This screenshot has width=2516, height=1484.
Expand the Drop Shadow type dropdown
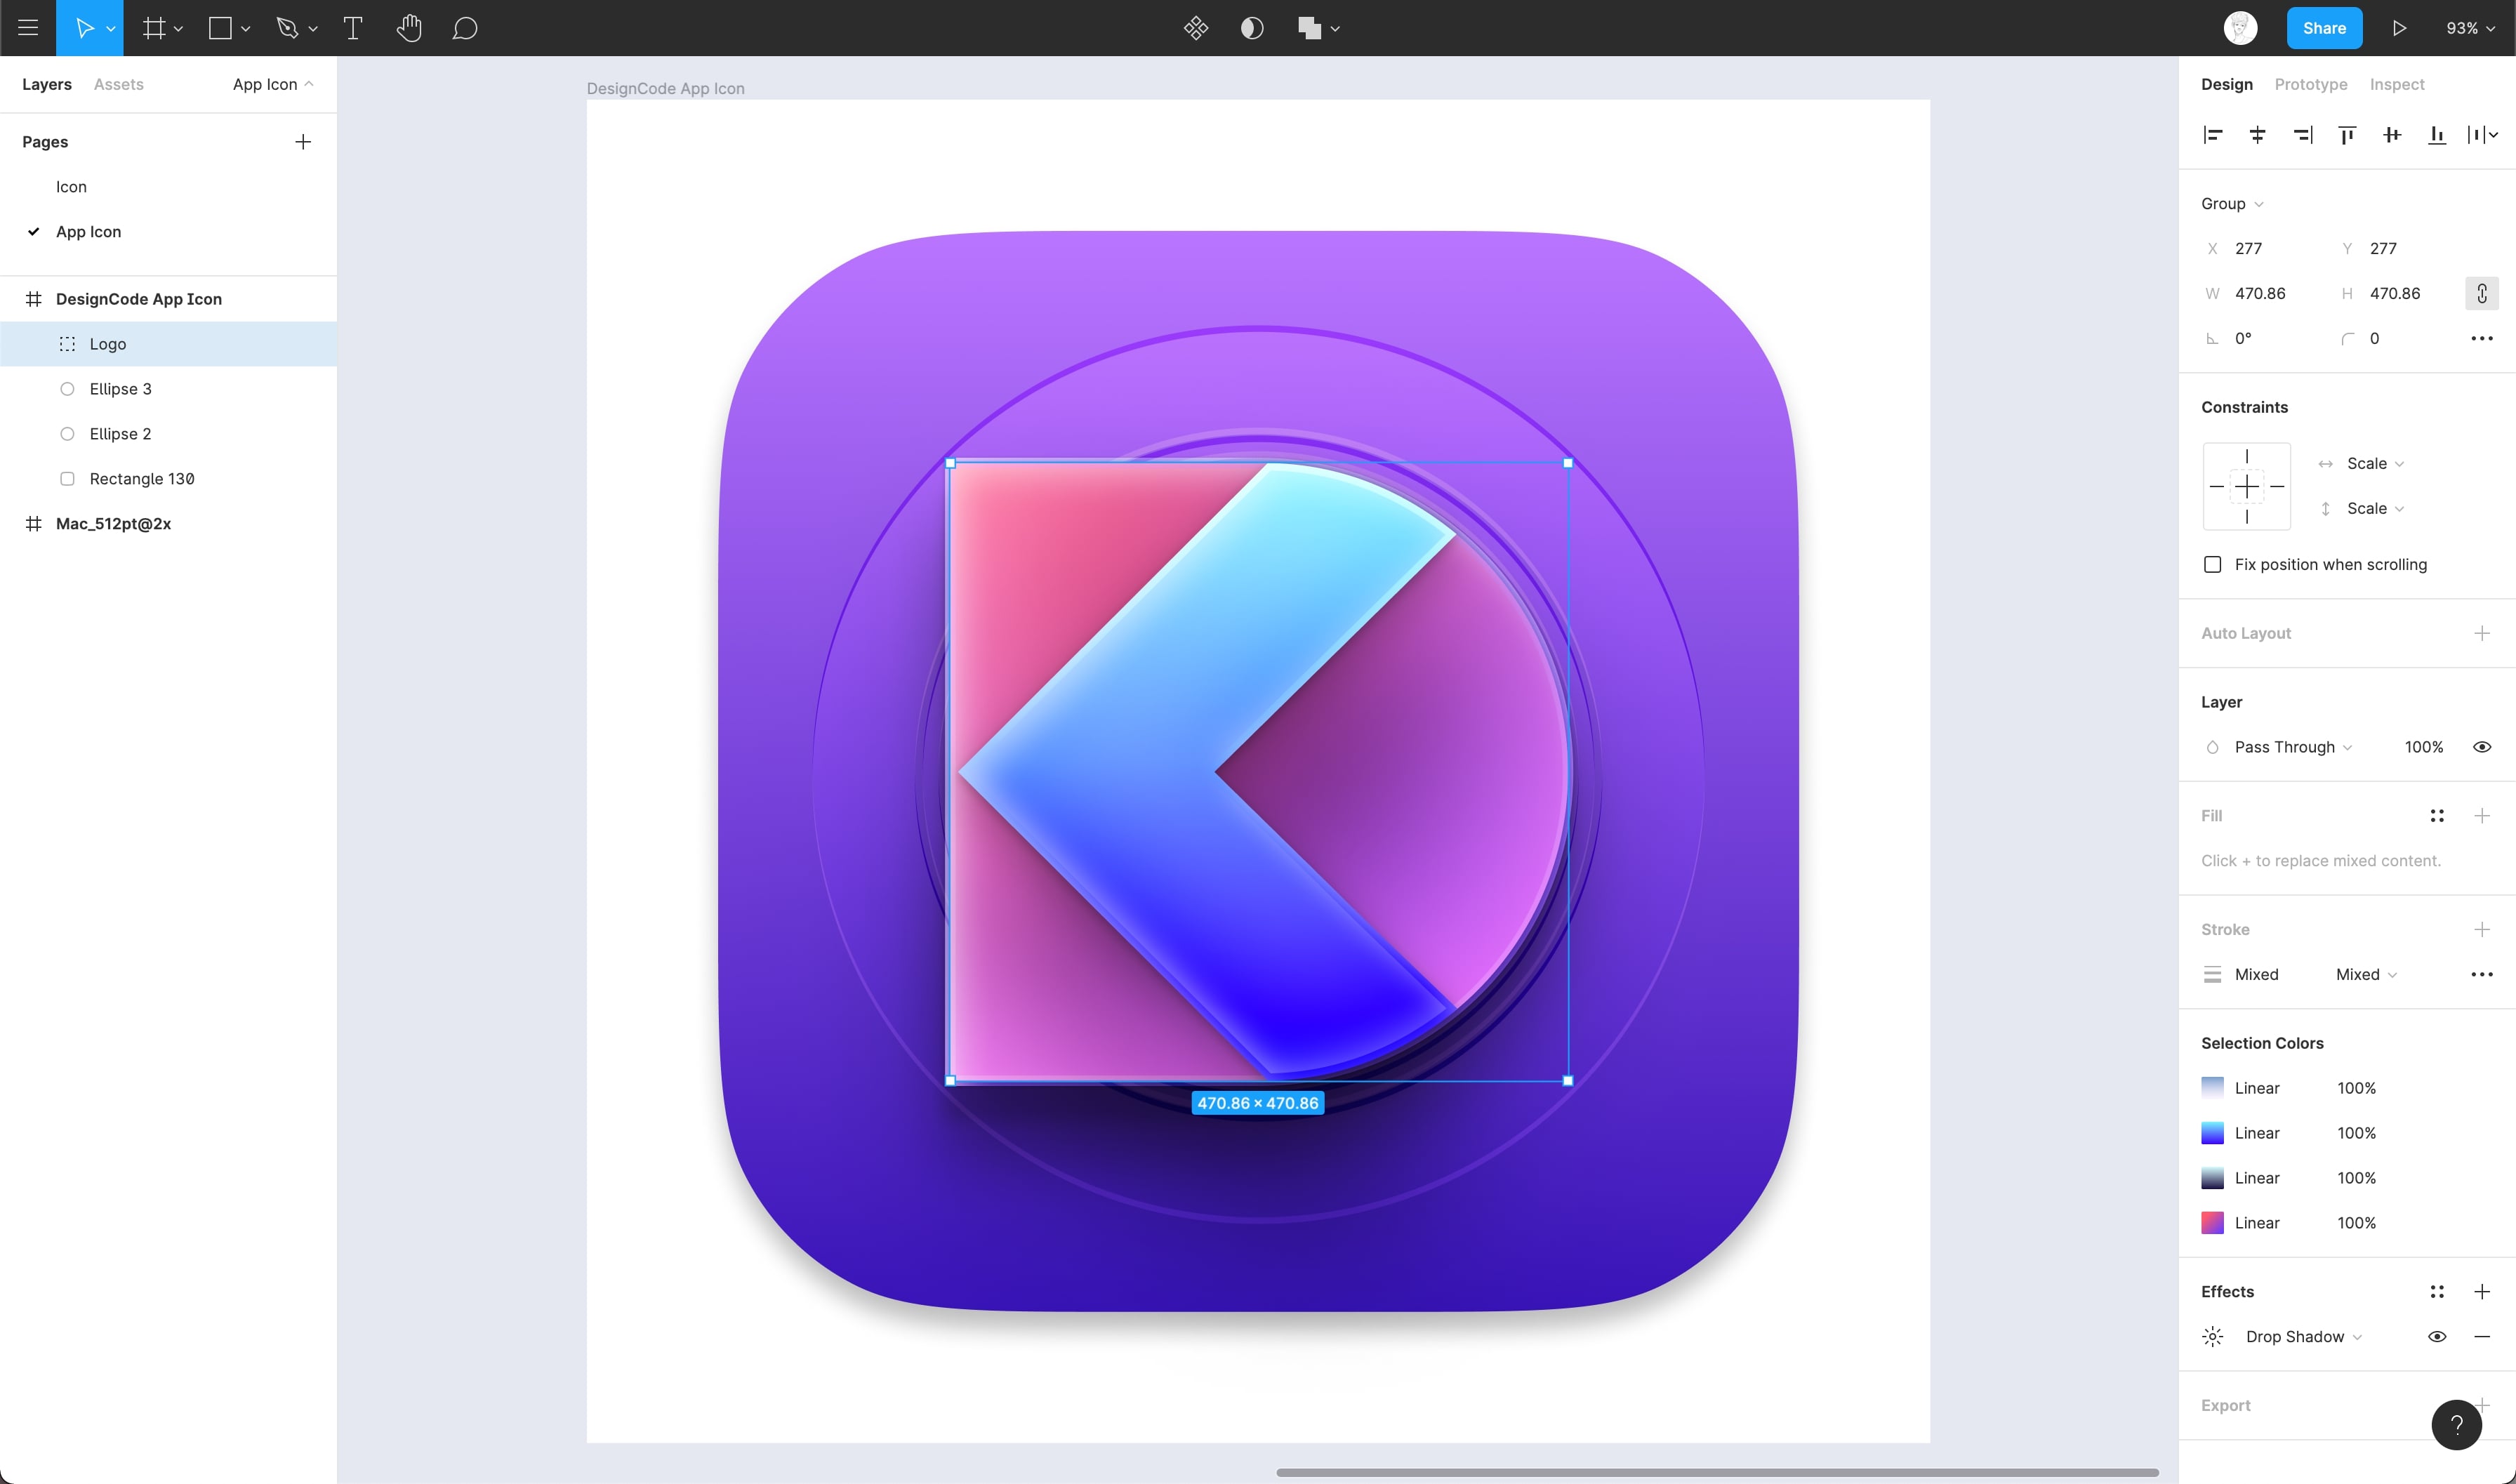2303,1337
